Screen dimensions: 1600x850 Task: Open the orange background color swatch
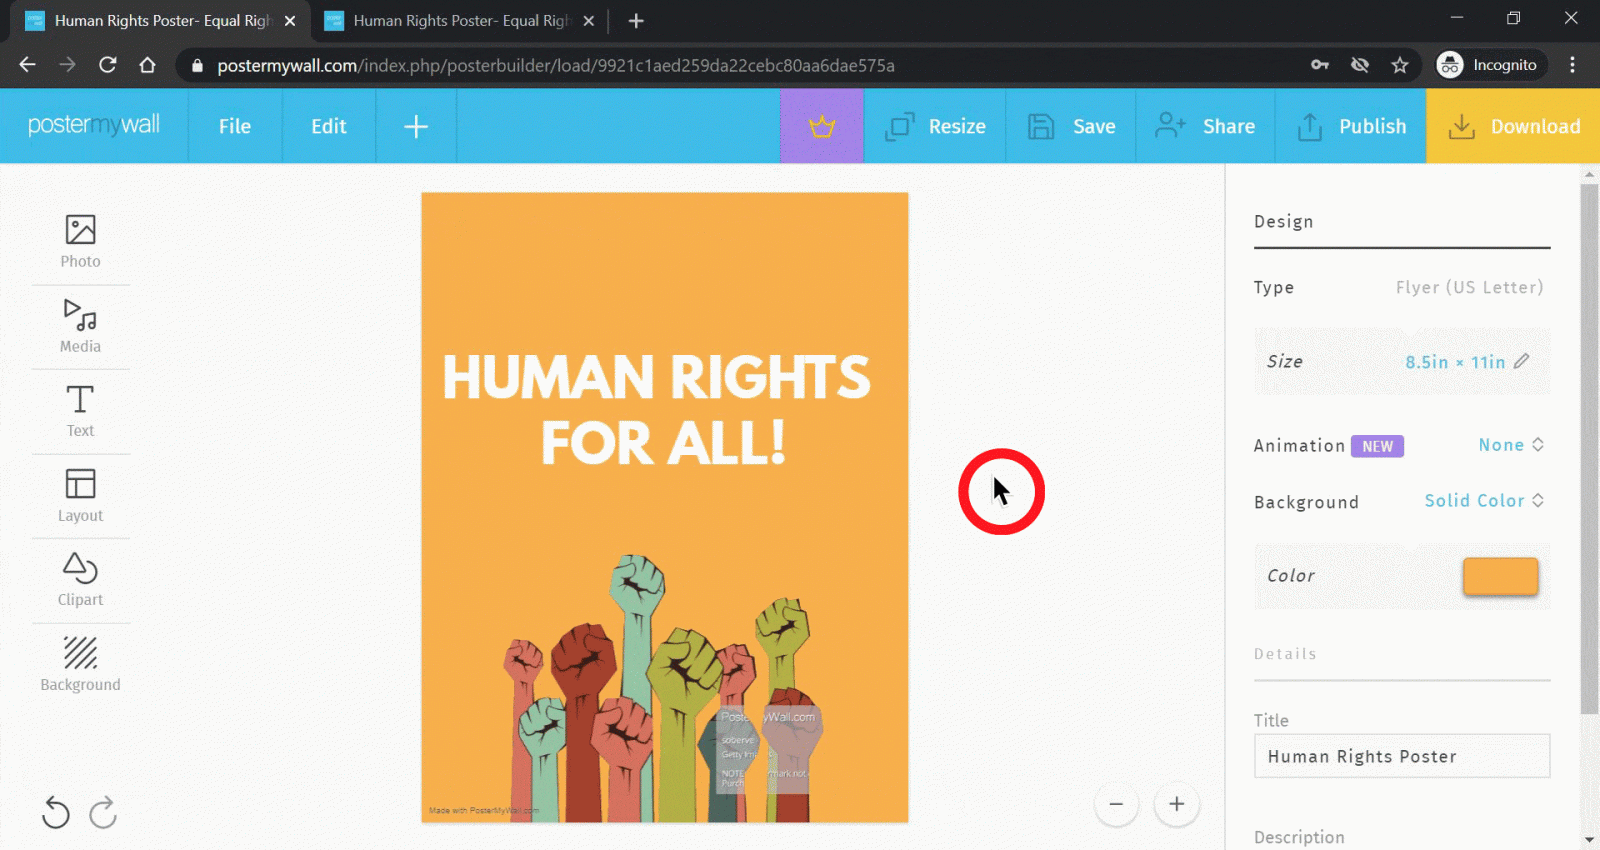coord(1500,576)
